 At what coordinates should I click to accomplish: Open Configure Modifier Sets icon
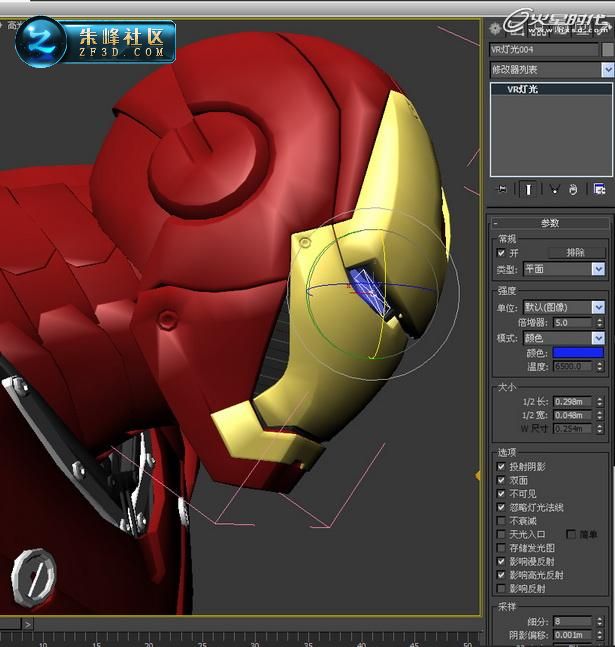click(599, 189)
